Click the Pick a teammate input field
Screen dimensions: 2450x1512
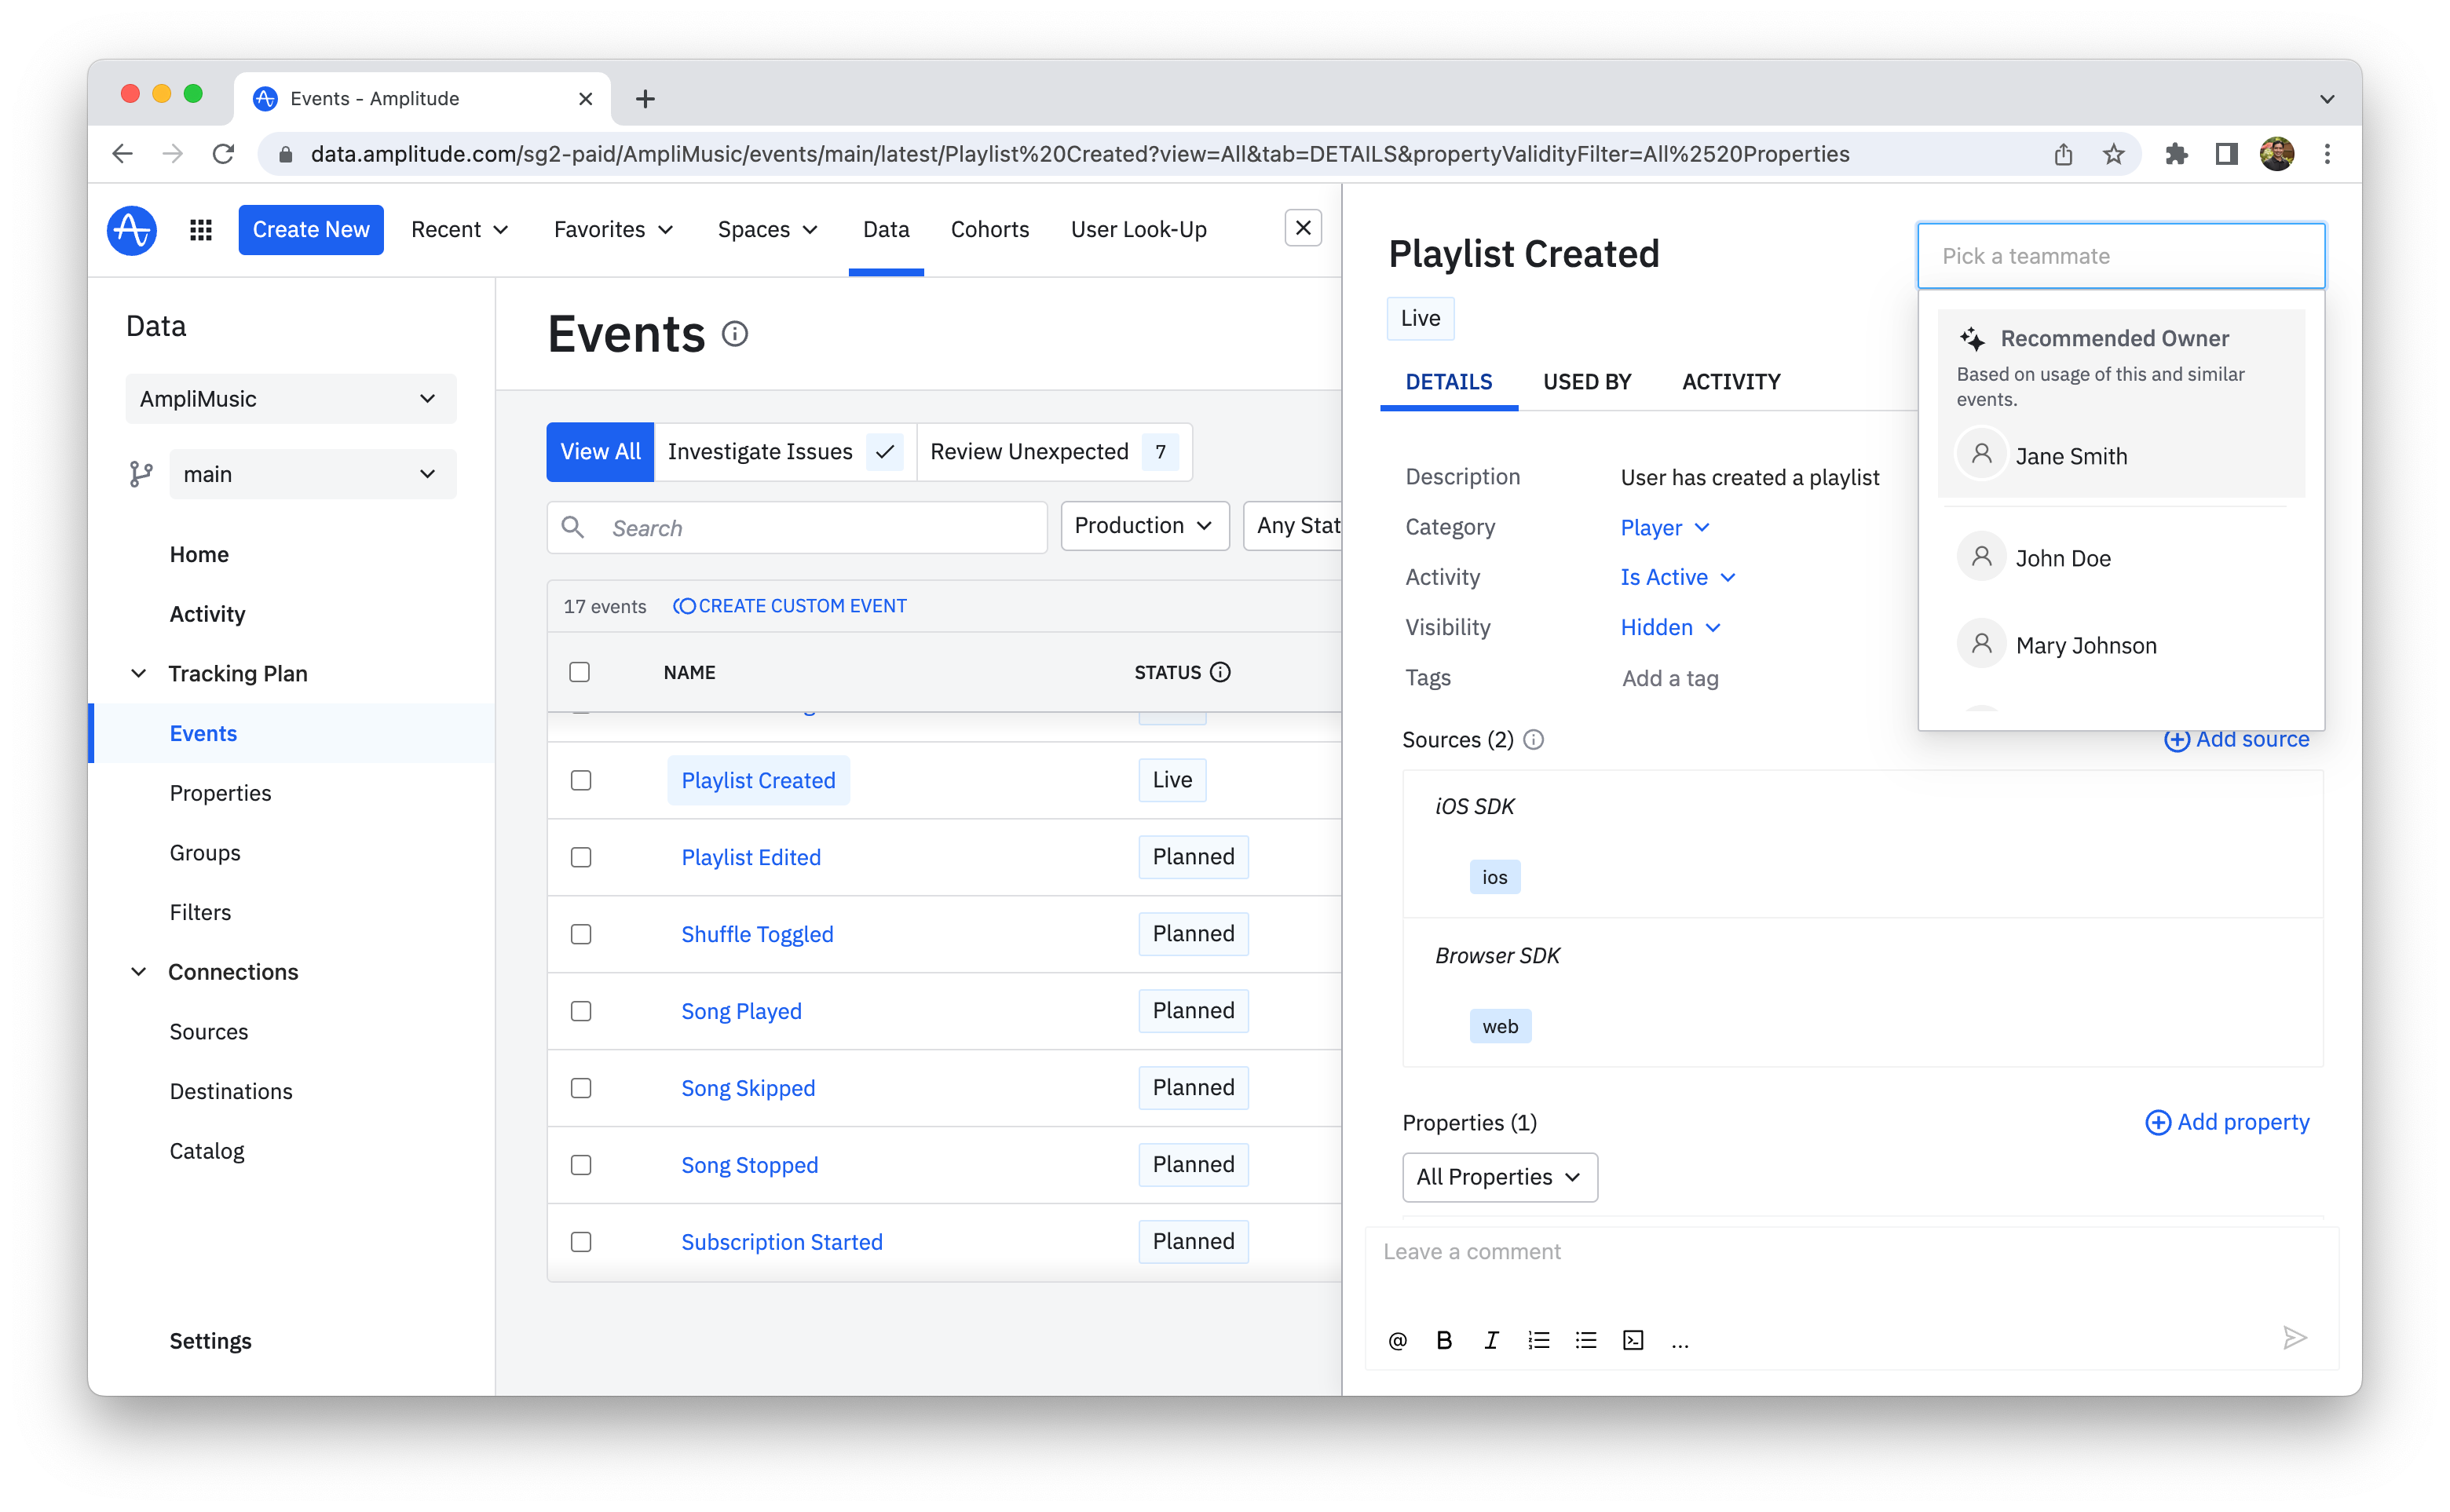[2120, 256]
